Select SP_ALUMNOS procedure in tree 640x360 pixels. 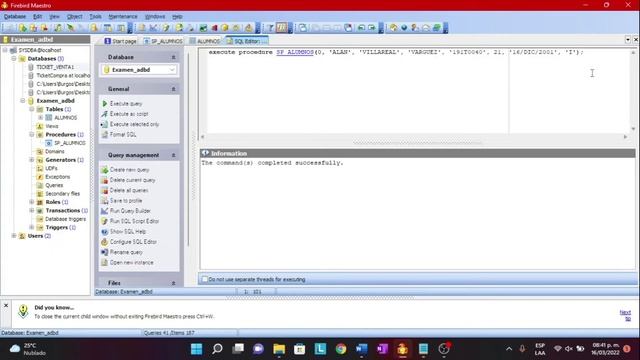pos(70,143)
